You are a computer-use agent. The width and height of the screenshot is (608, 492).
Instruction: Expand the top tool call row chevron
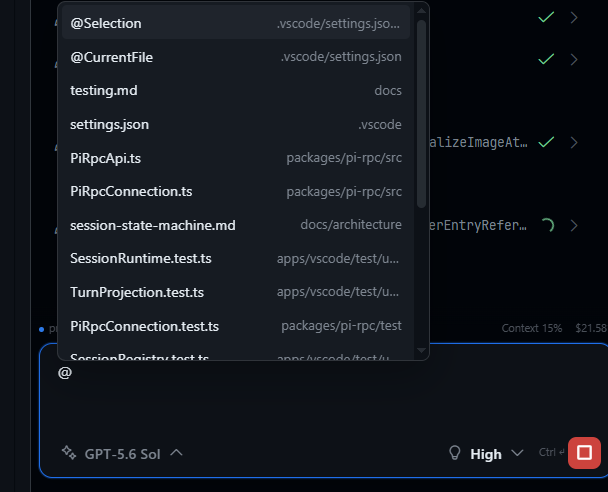pyautogui.click(x=574, y=17)
